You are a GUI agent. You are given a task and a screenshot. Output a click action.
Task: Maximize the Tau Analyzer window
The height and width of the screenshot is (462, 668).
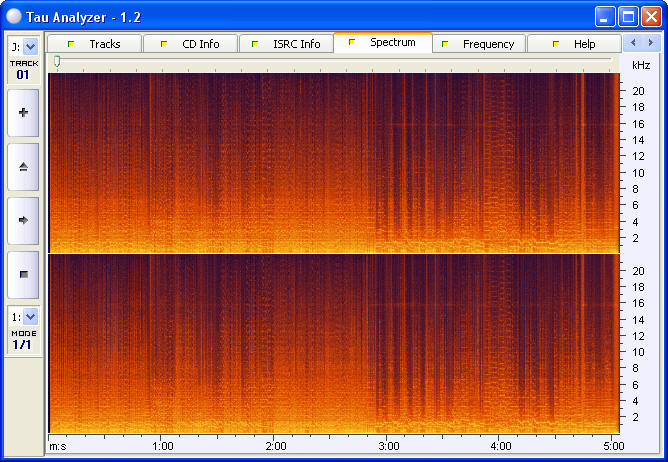(x=628, y=16)
